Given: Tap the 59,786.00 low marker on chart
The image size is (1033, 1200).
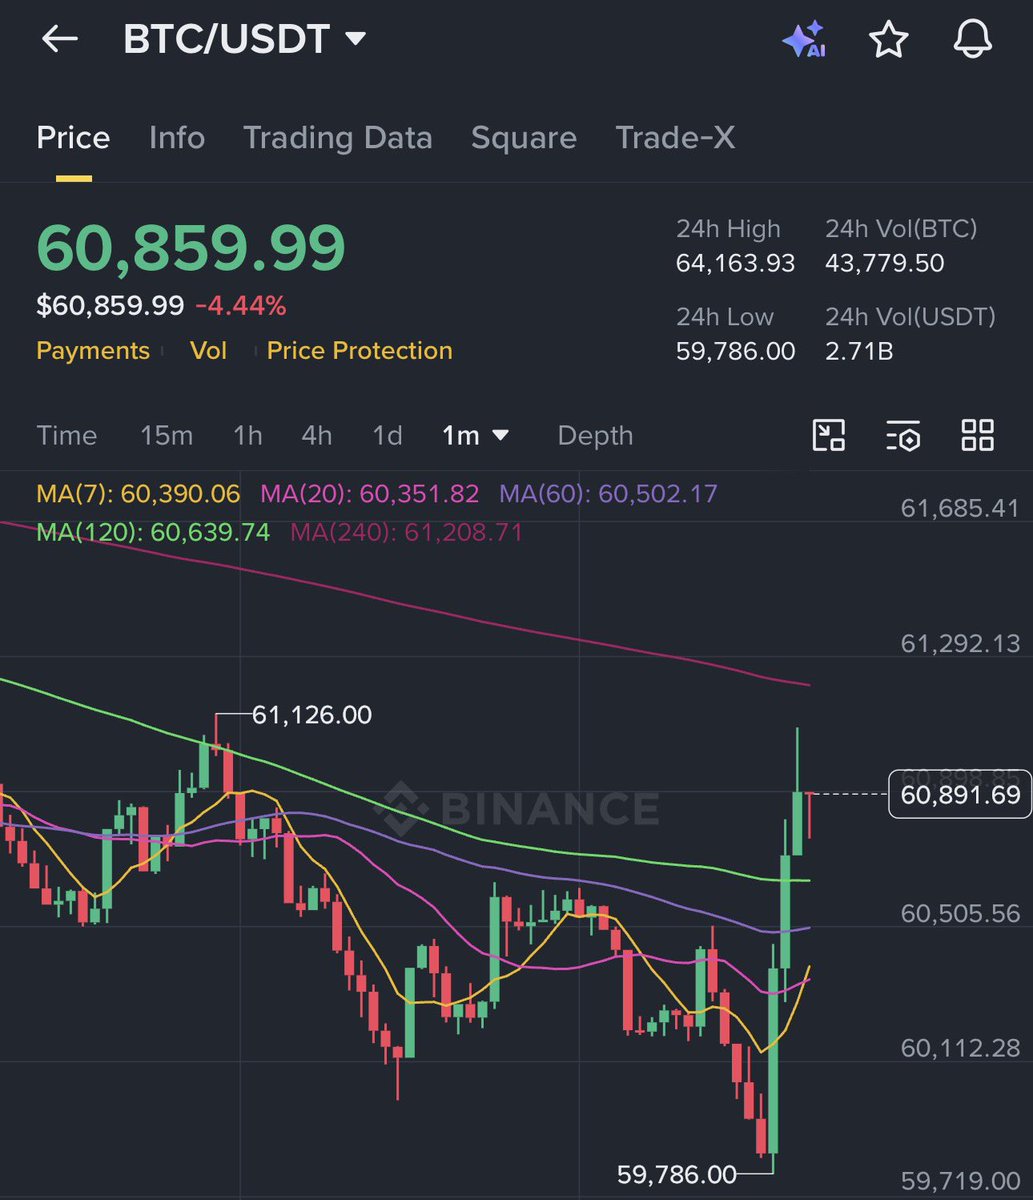Looking at the screenshot, I should [677, 1174].
